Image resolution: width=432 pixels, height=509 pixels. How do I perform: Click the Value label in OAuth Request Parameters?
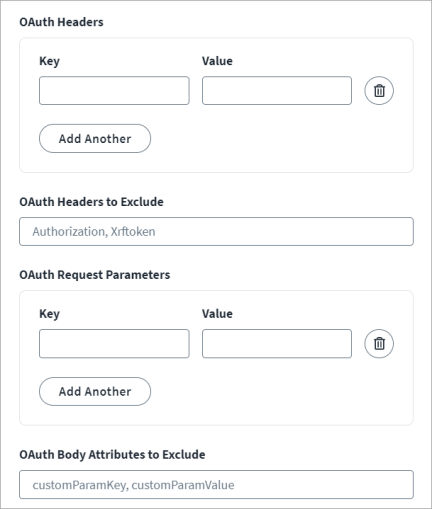pos(217,314)
